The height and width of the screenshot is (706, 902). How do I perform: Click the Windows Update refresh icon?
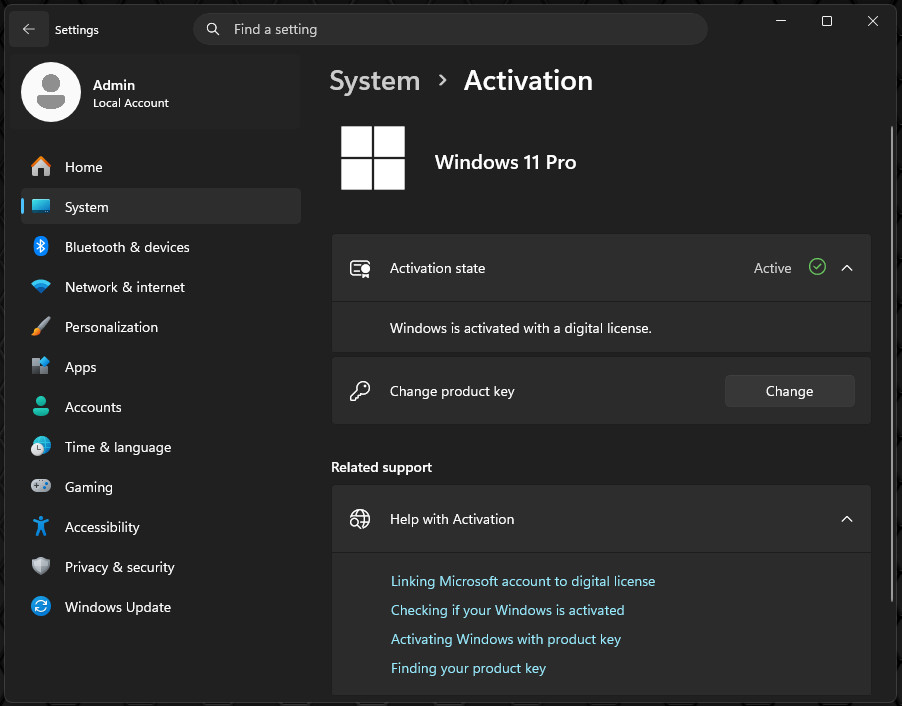[41, 606]
